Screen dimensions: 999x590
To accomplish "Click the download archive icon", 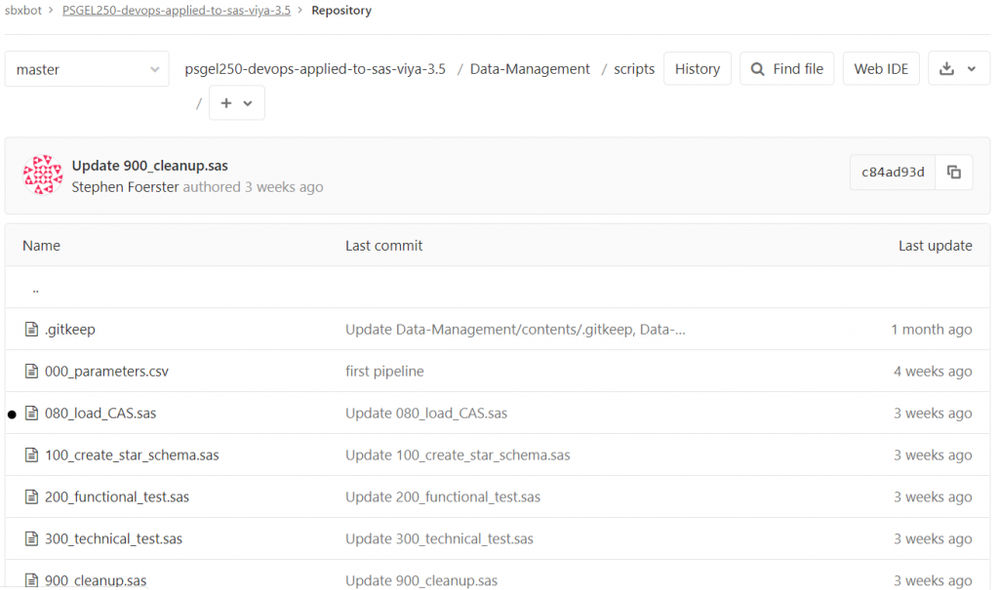I will tap(958, 69).
